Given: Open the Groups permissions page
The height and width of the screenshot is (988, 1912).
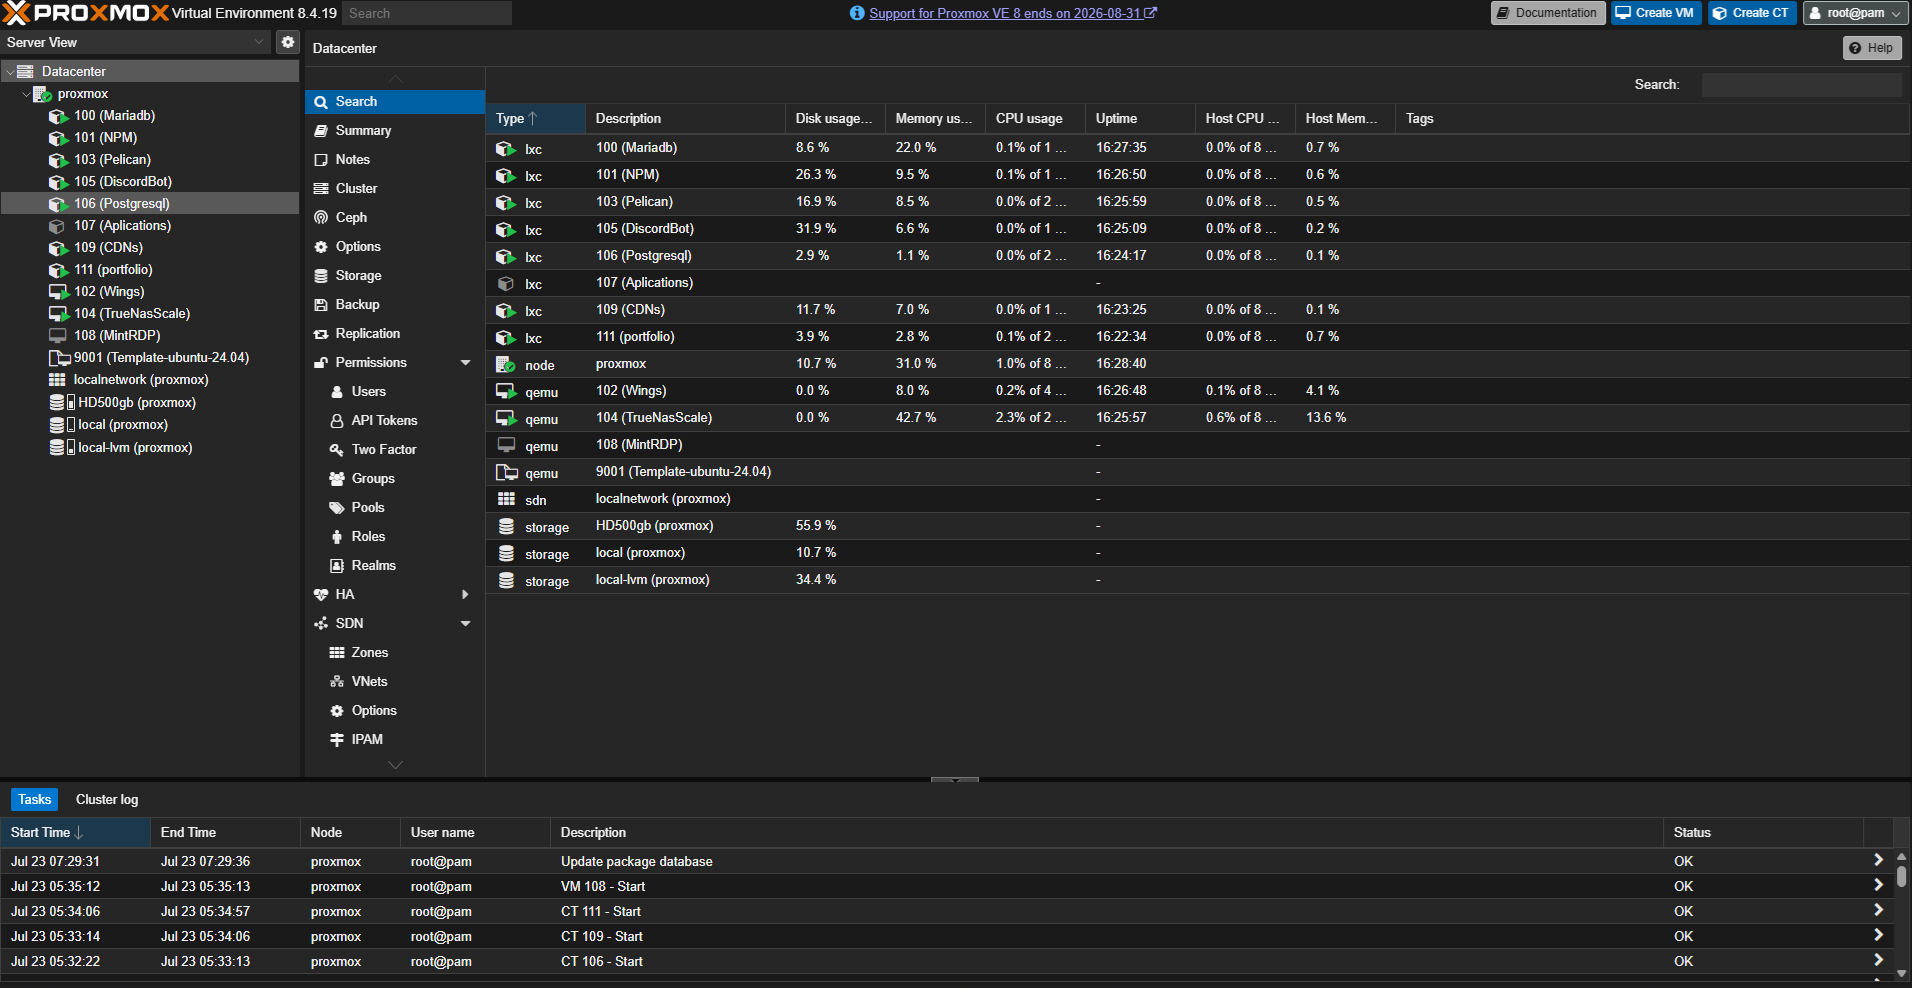Looking at the screenshot, I should tap(395, 479).
